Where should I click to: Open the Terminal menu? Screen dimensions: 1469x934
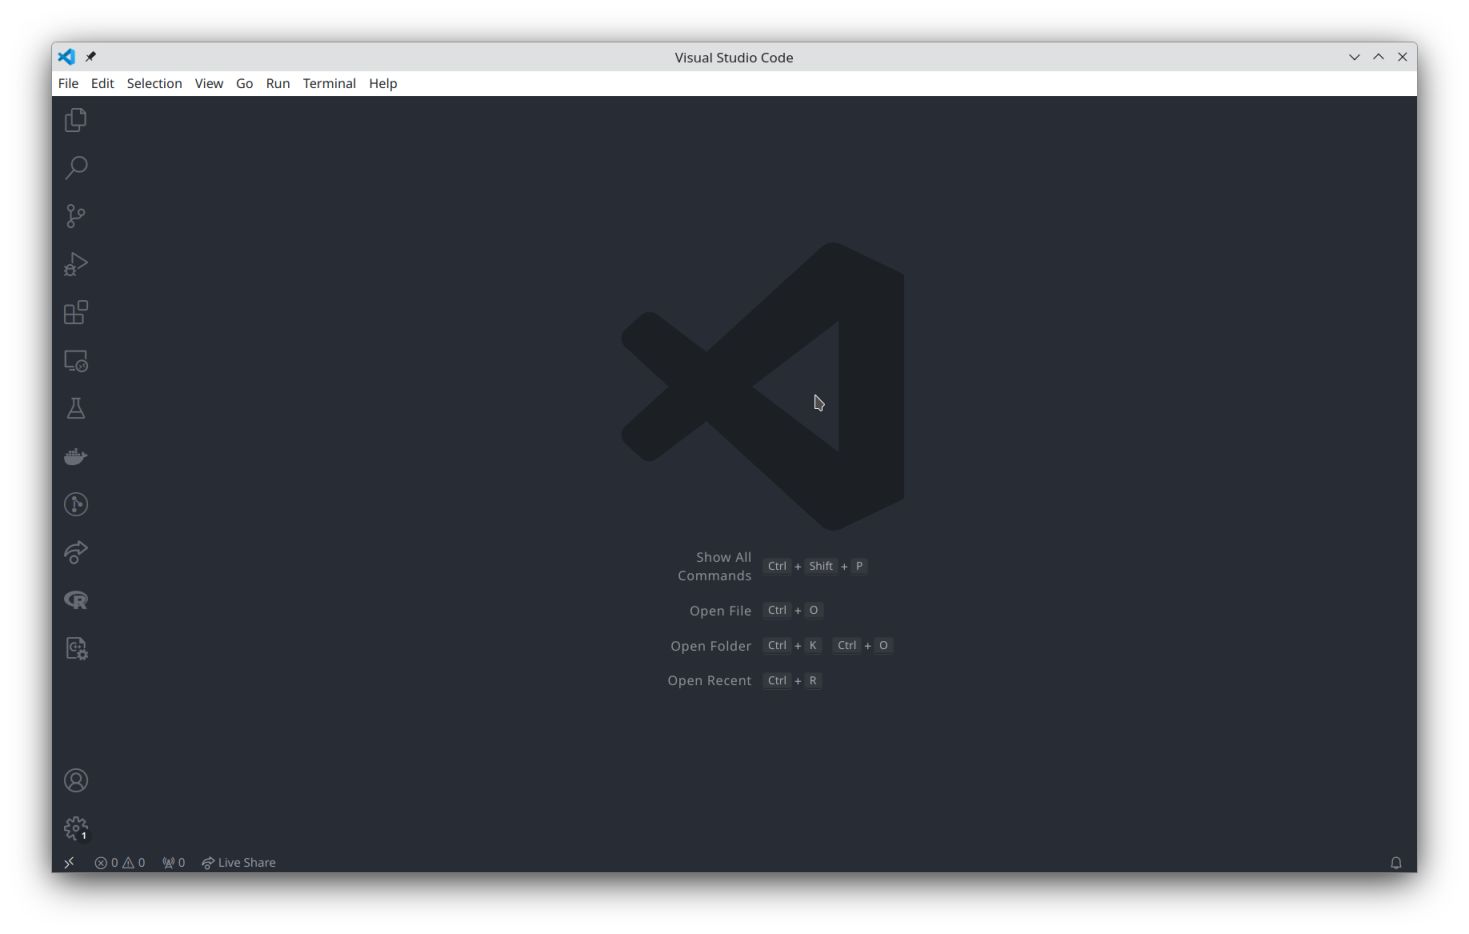[x=330, y=83]
